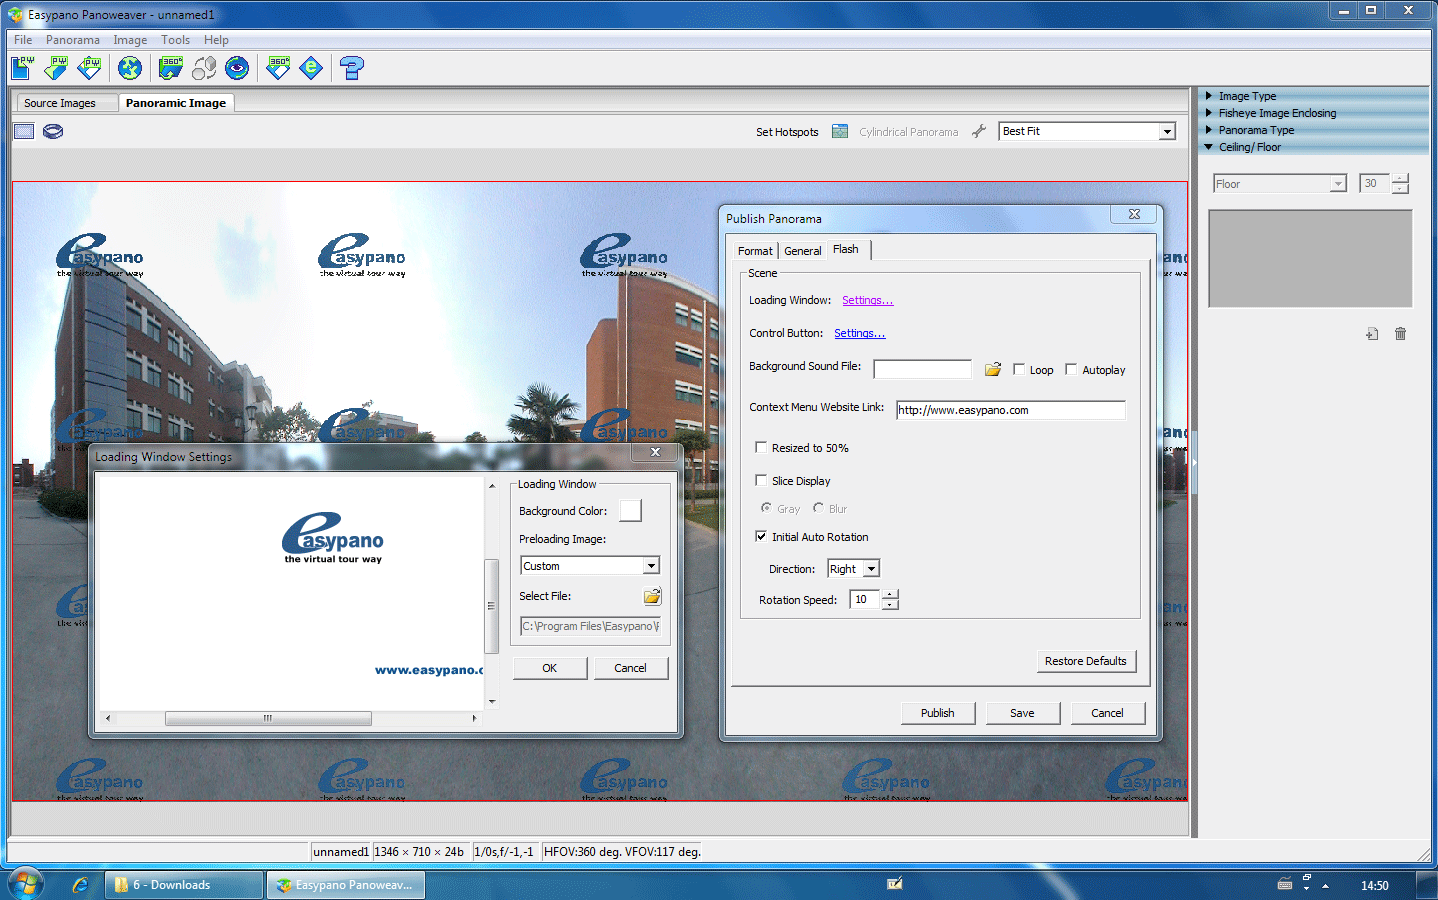This screenshot has width=1438, height=900.
Task: Click Cancel in Loading Window Settings
Action: 630,668
